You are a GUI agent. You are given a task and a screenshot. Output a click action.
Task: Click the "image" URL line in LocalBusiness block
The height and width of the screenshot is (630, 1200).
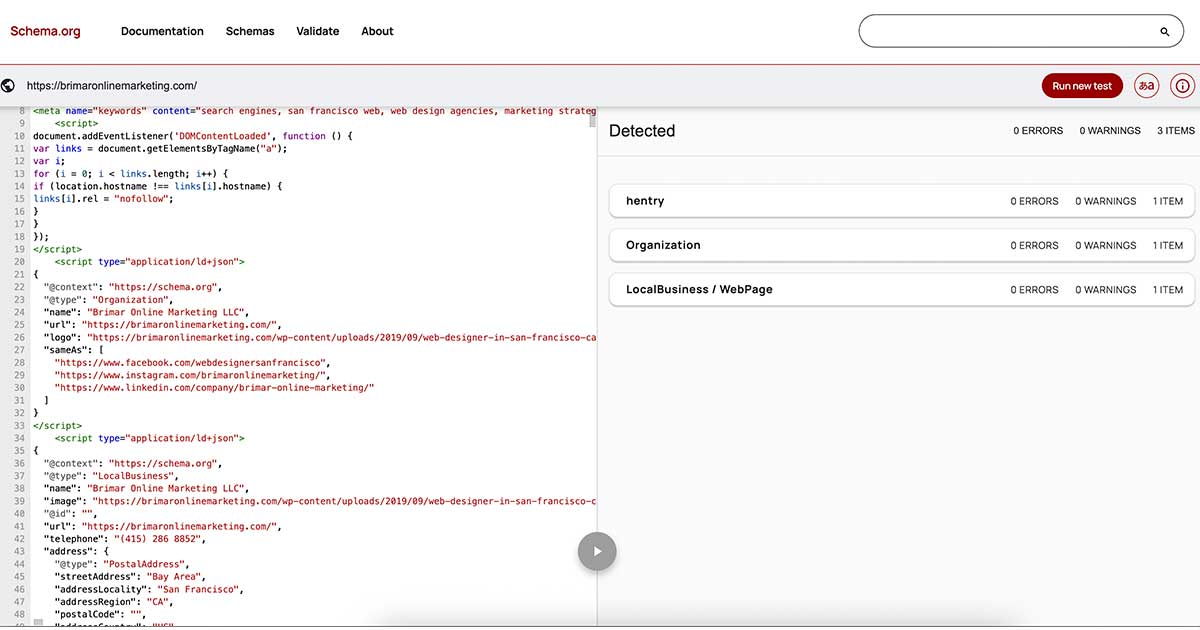click(320, 501)
